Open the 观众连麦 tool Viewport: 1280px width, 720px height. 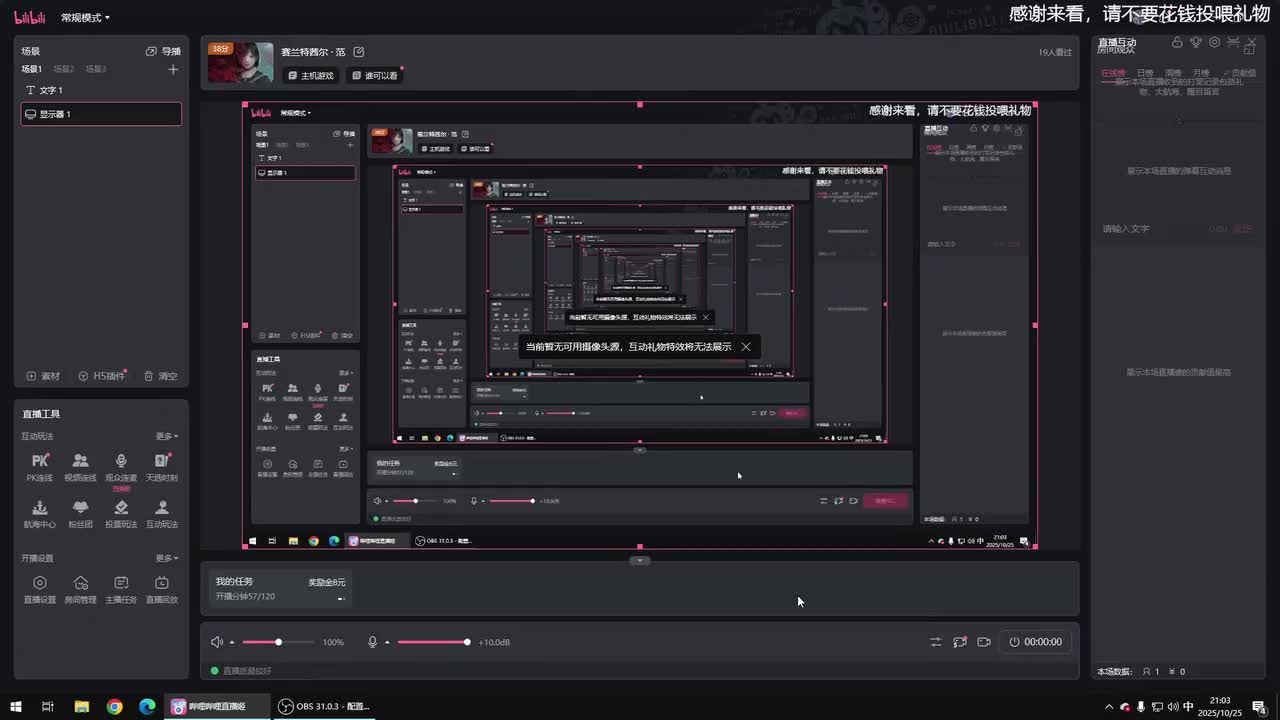pos(121,467)
